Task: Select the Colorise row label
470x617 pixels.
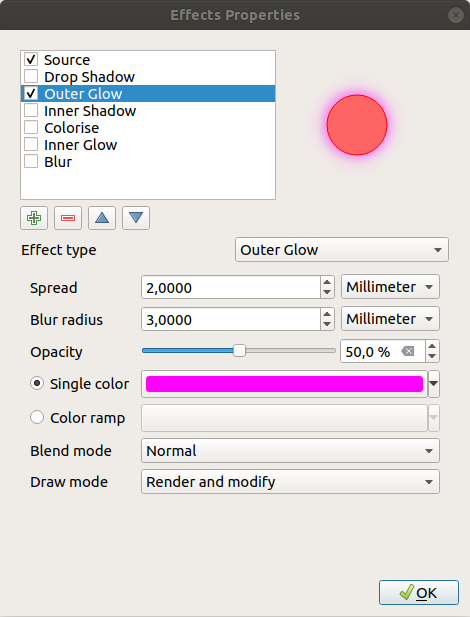Action: tap(72, 127)
